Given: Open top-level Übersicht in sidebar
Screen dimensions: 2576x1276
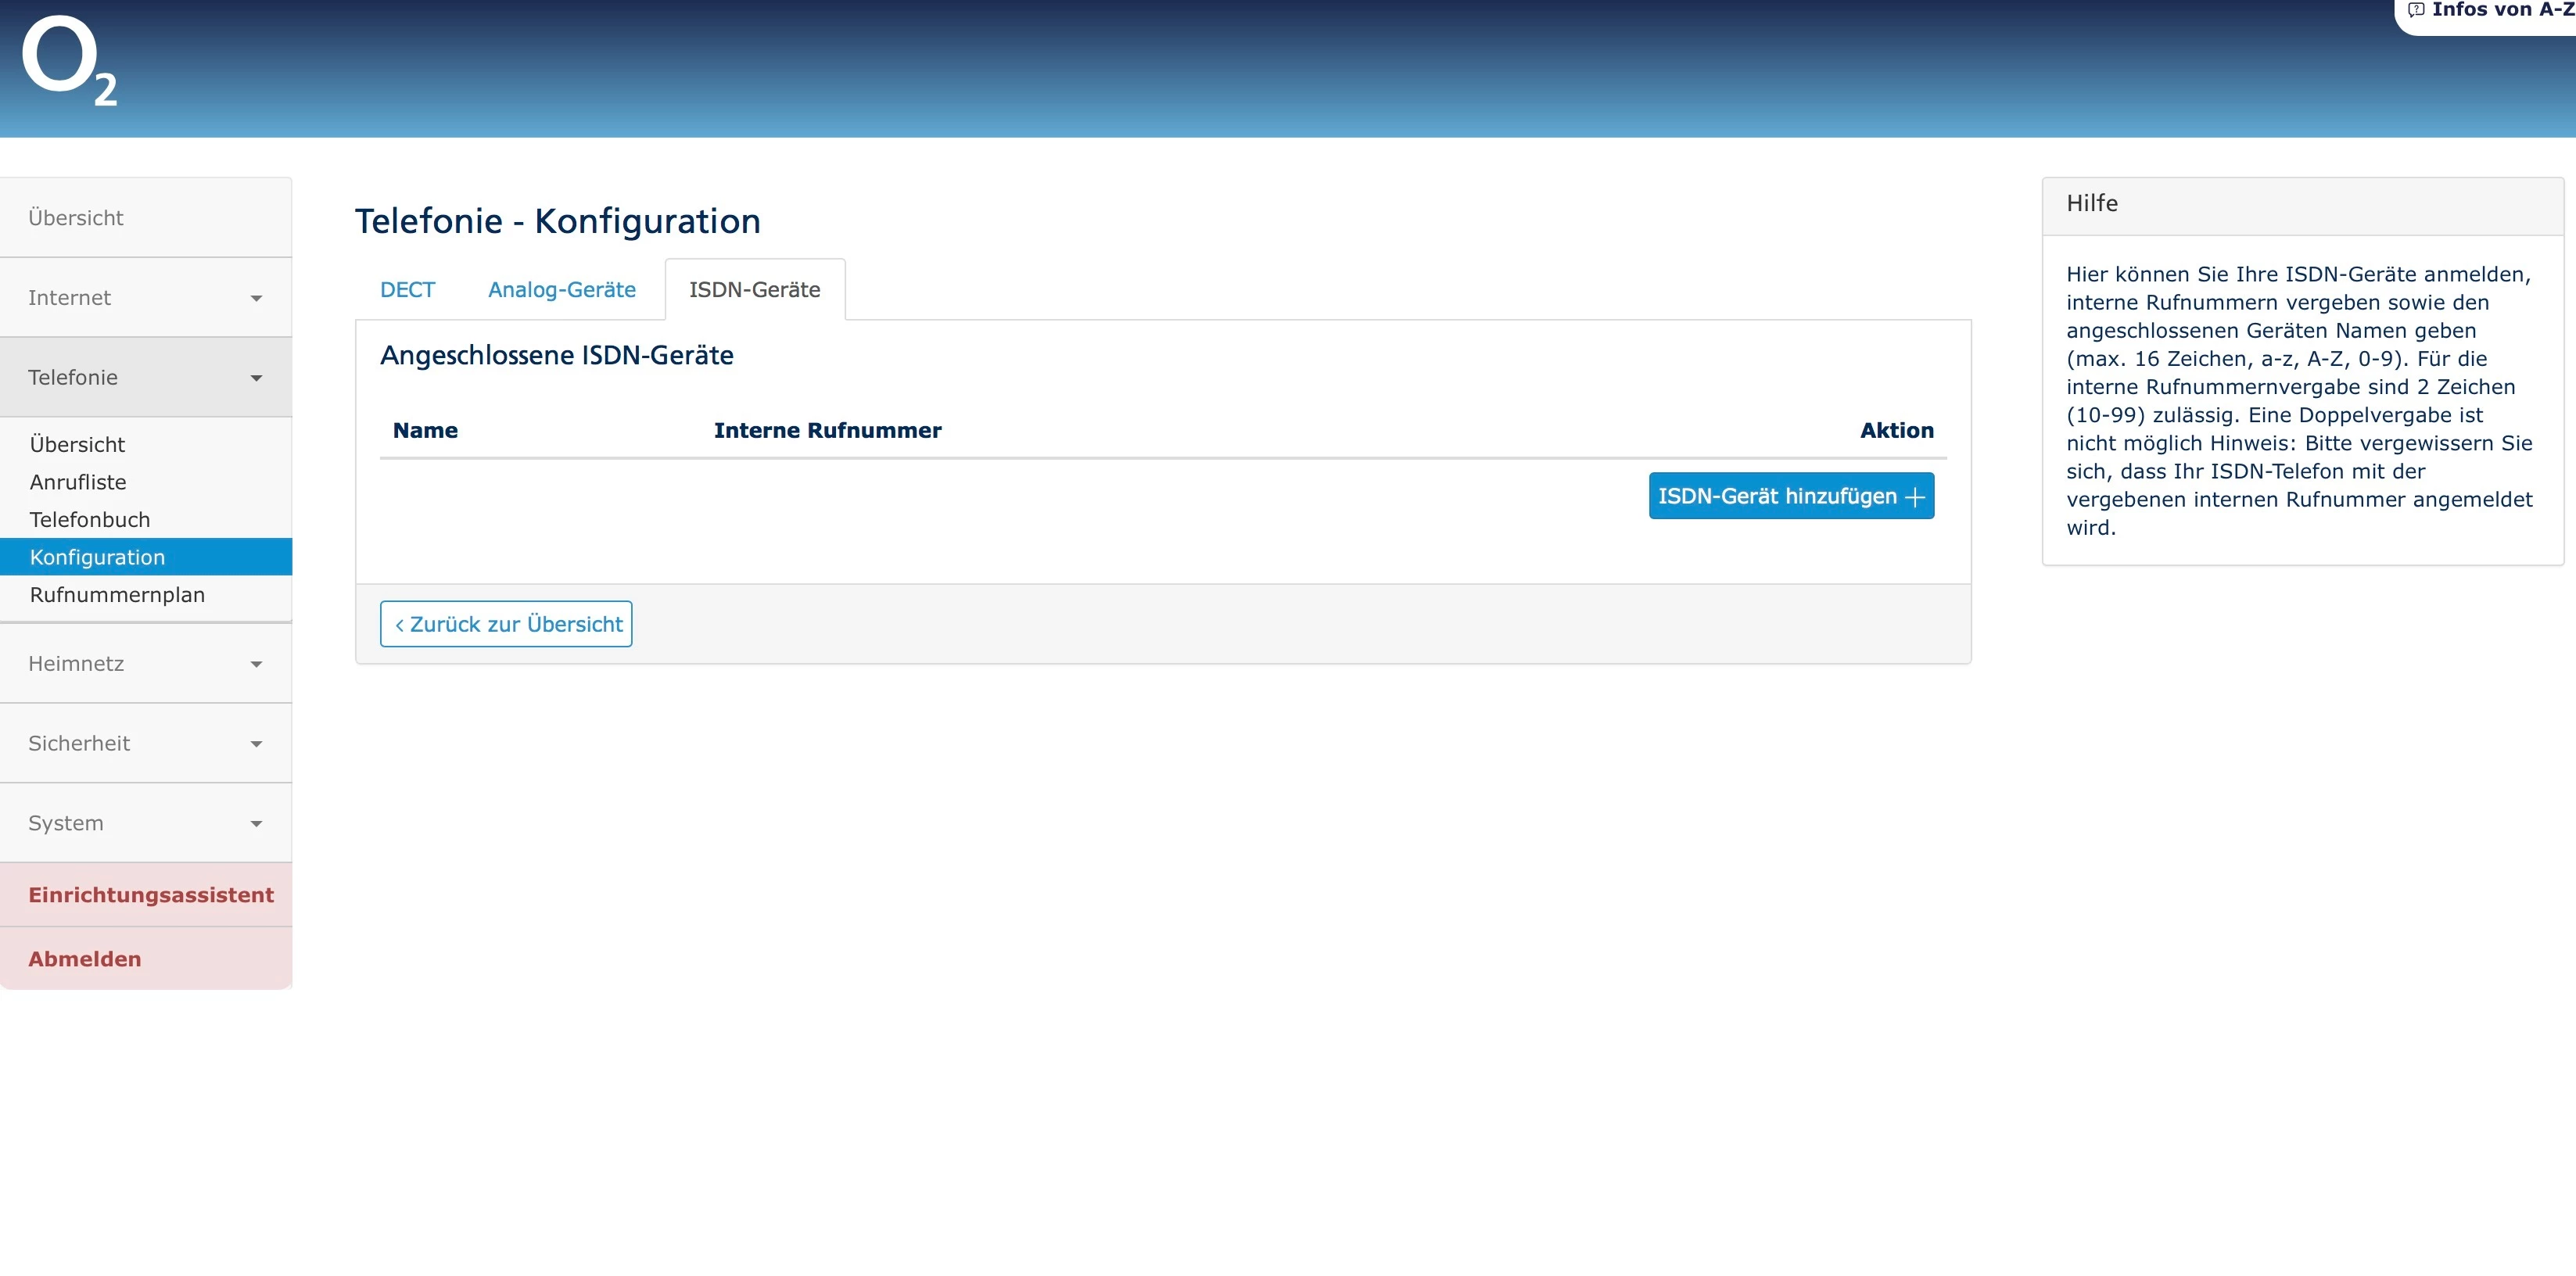Looking at the screenshot, I should pyautogui.click(x=76, y=218).
